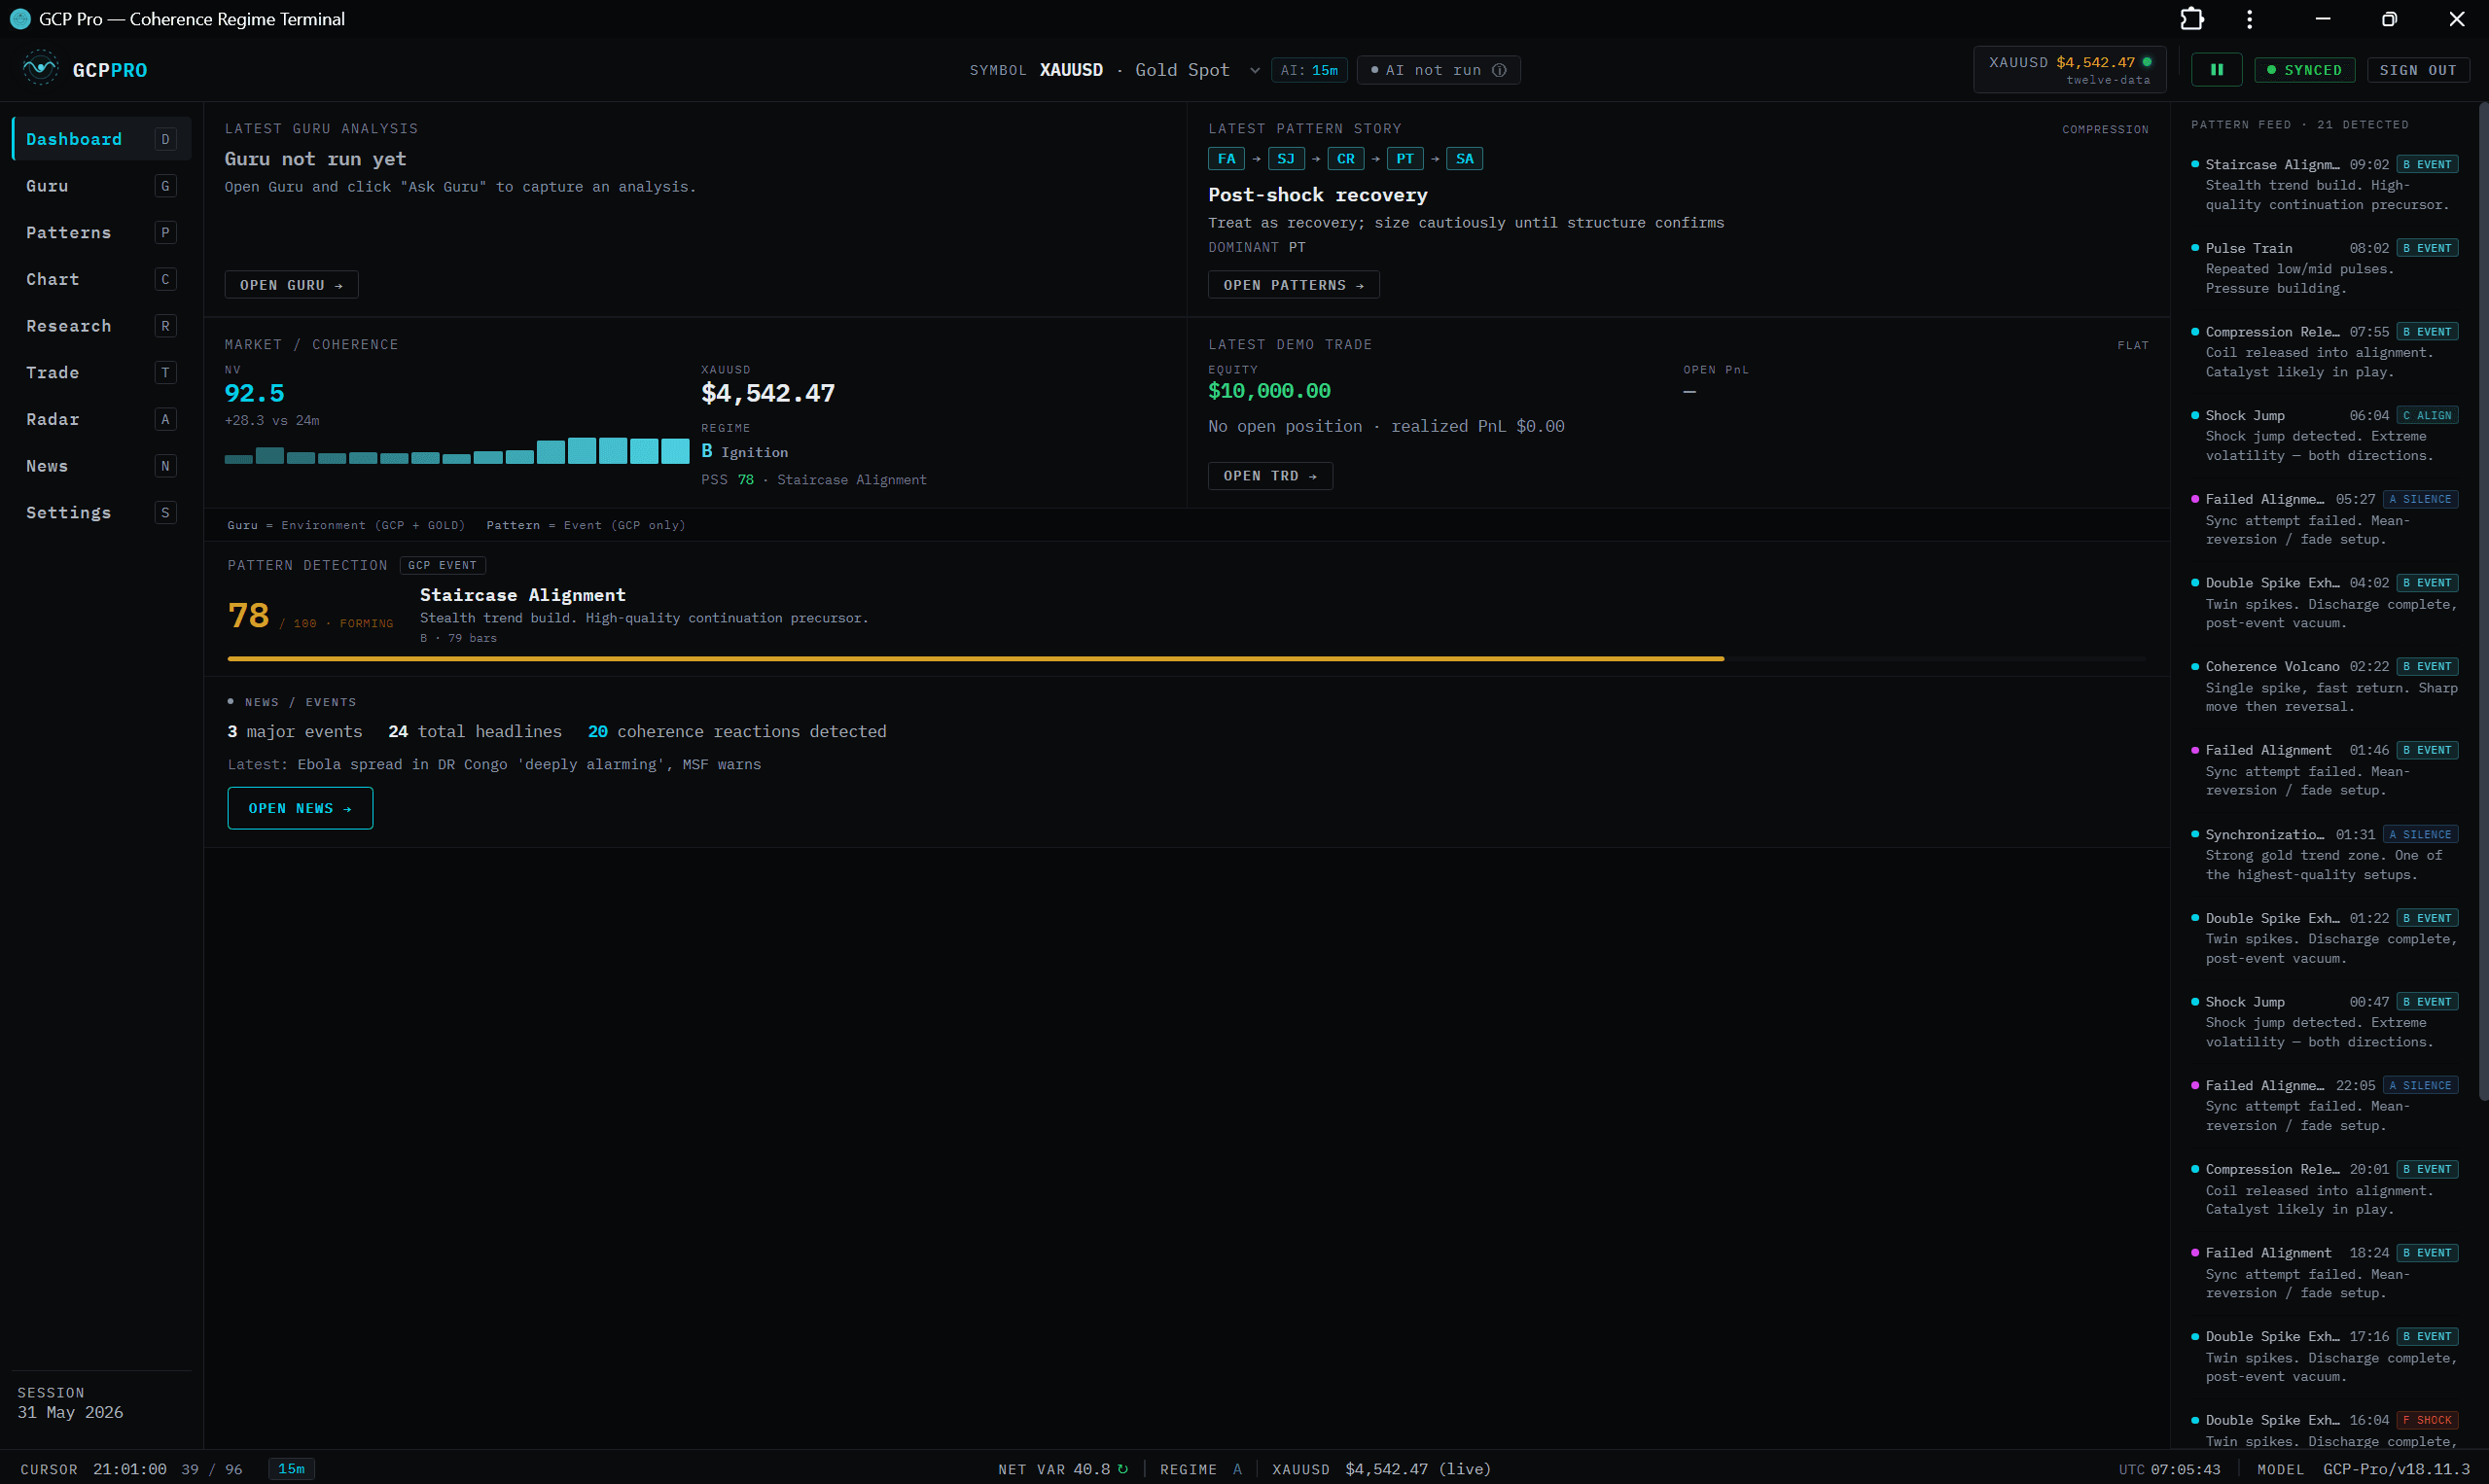The width and height of the screenshot is (2489, 1484).
Task: Click the GCP EVENT badge
Action: click(443, 565)
